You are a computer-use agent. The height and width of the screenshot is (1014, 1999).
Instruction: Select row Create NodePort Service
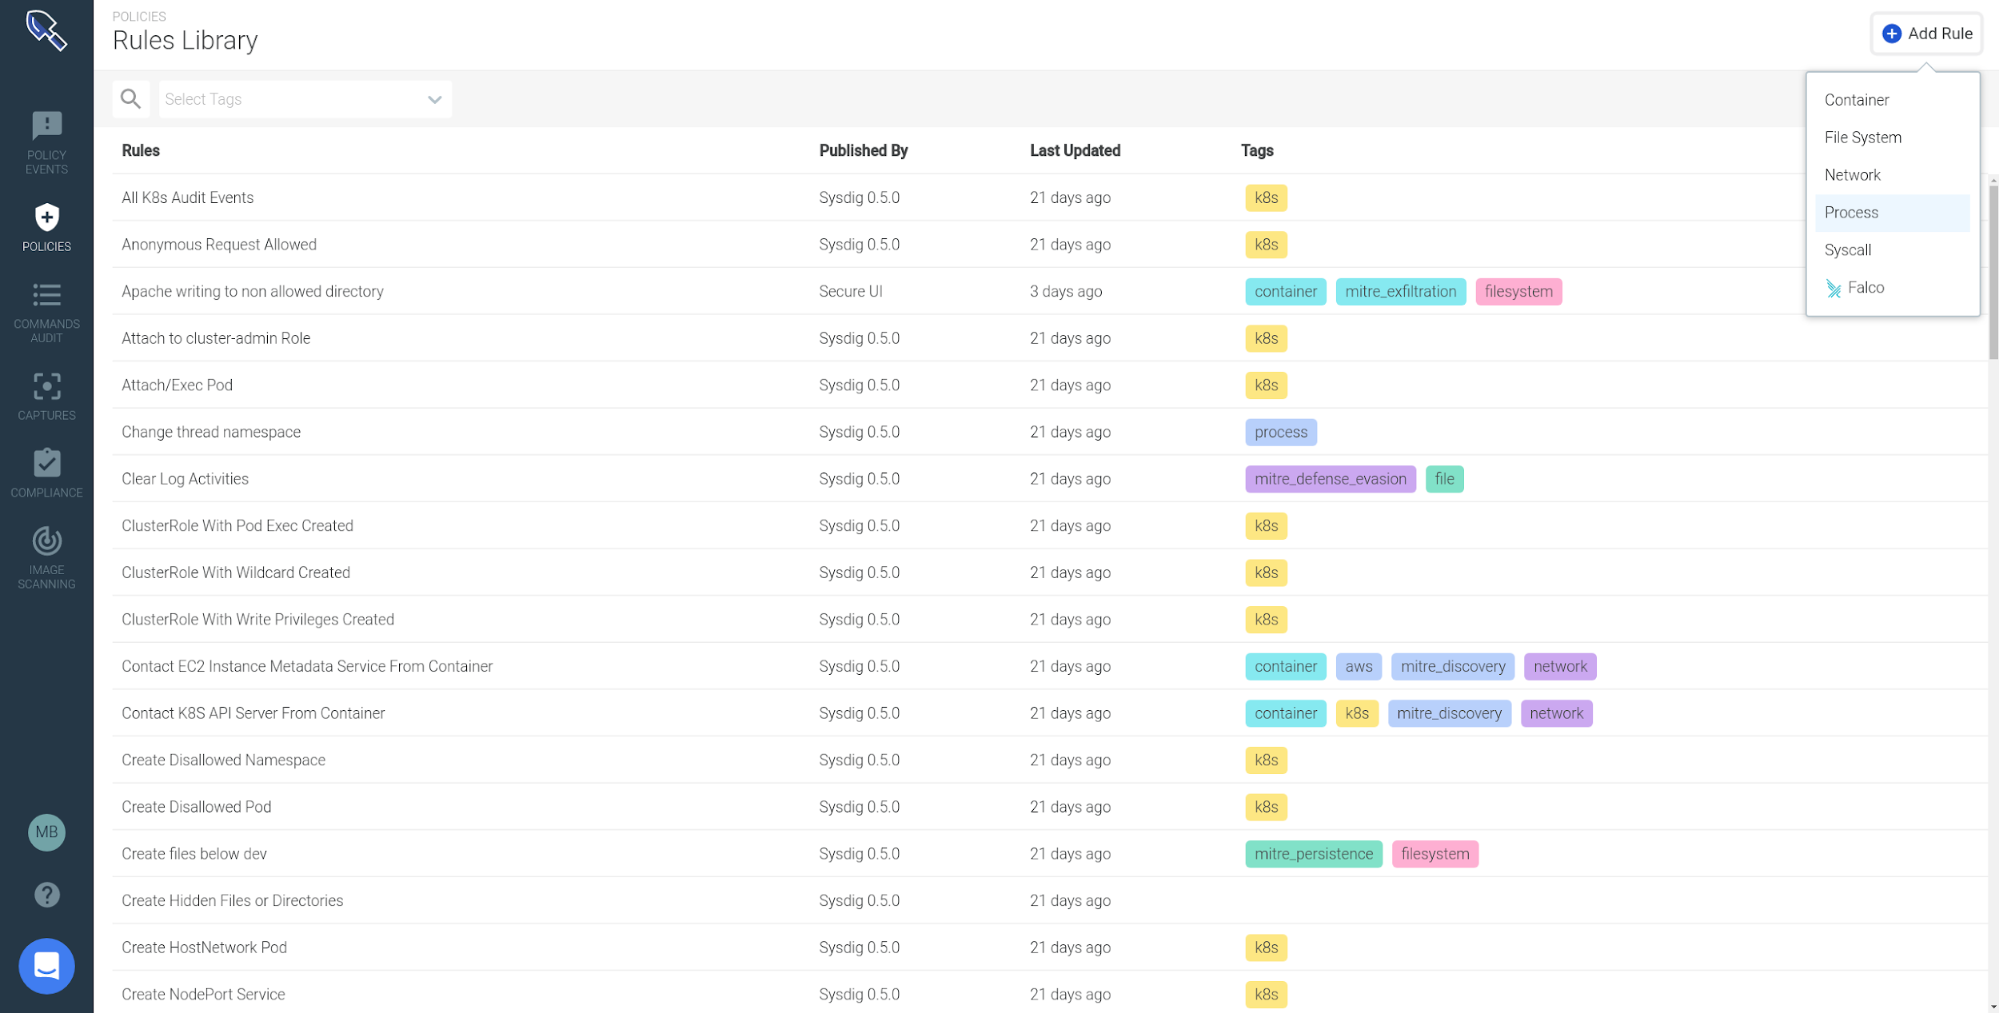click(x=1049, y=995)
